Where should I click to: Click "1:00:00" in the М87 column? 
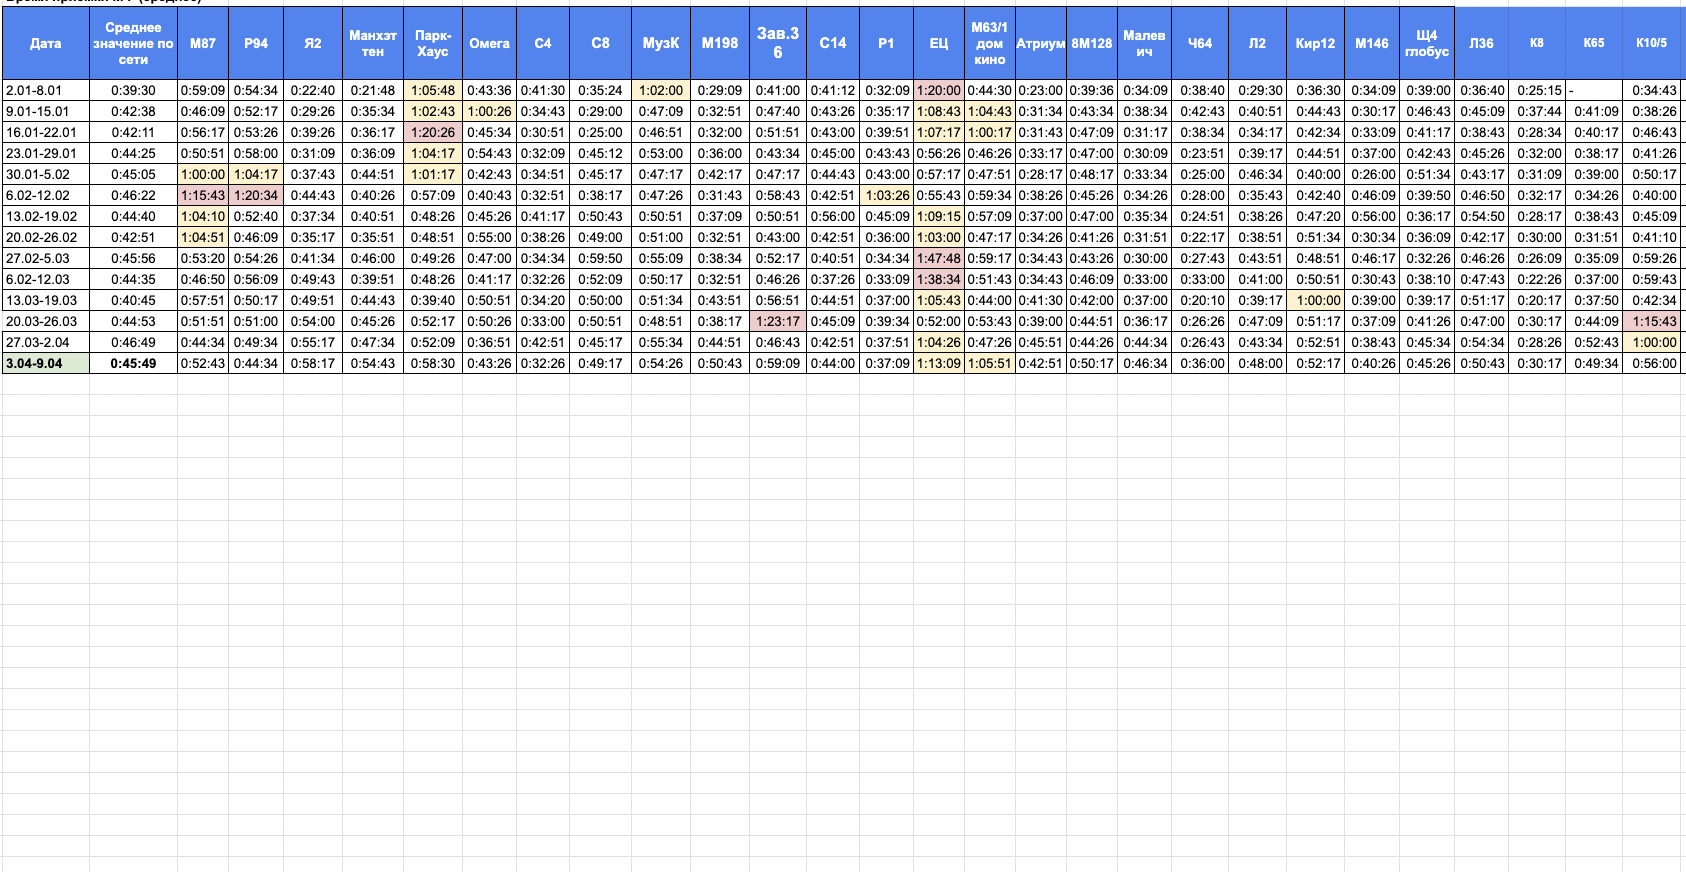tap(203, 174)
